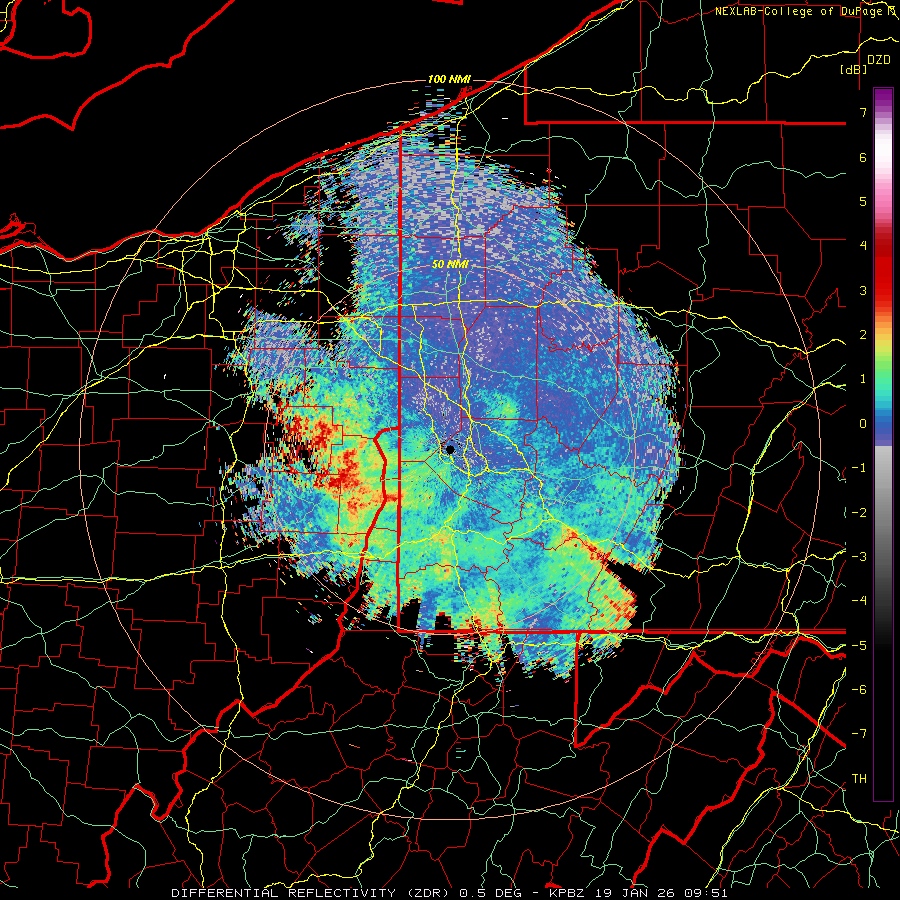This screenshot has width=900, height=900.
Task: Click the black KPBZ radar site dot
Action: pyautogui.click(x=451, y=449)
